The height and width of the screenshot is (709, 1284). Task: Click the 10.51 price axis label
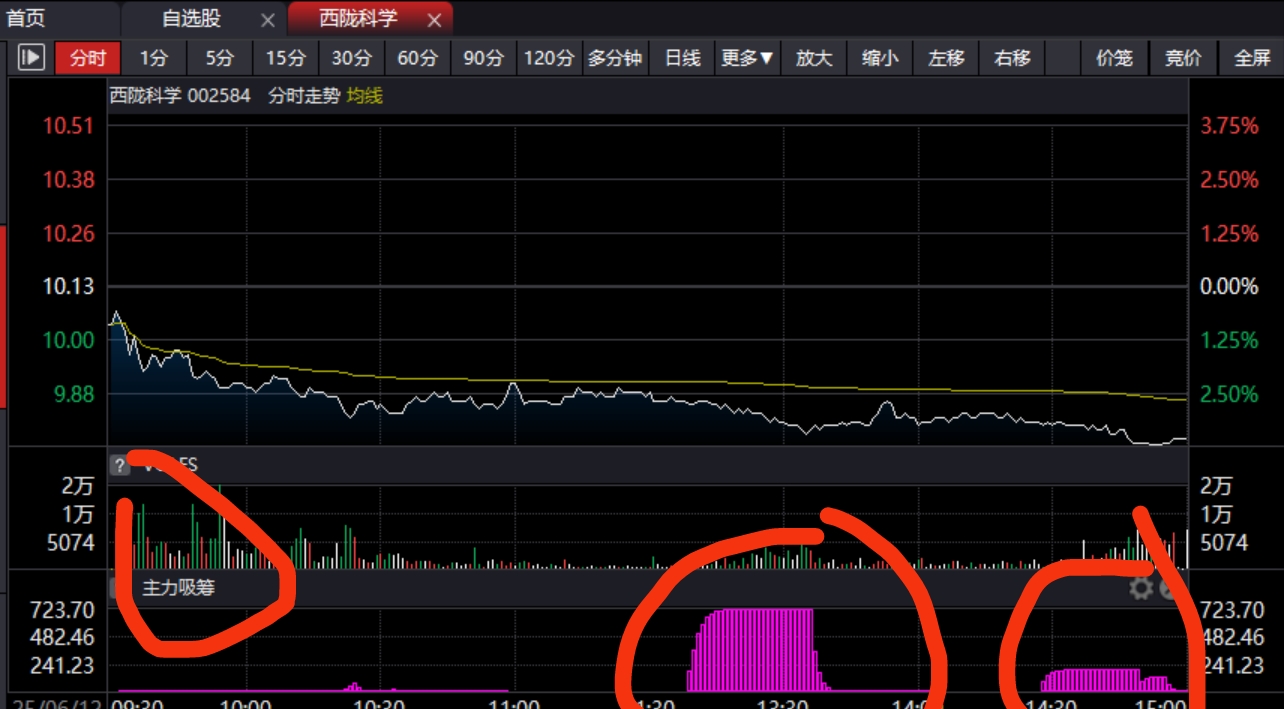point(69,125)
